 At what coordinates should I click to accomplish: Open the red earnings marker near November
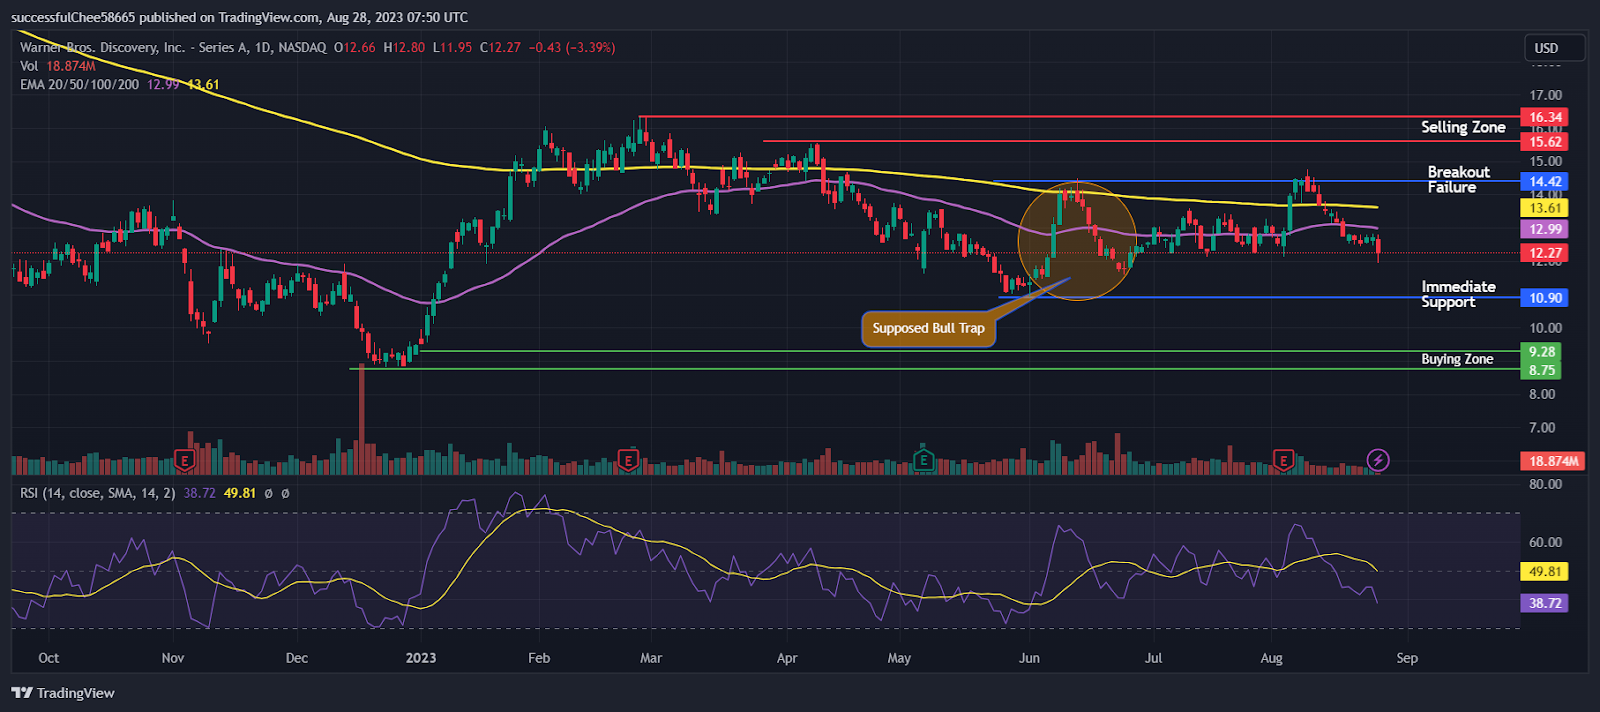184,460
